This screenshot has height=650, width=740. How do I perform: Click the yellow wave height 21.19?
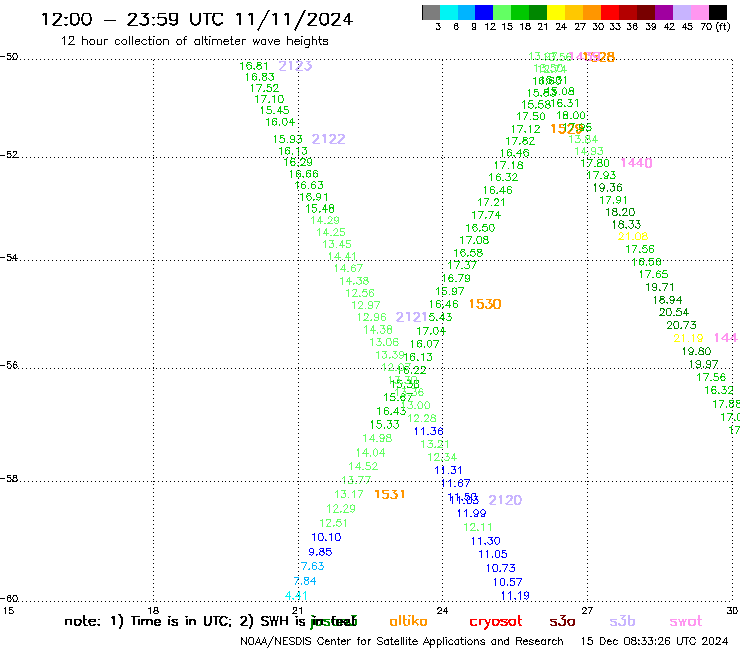click(x=688, y=338)
